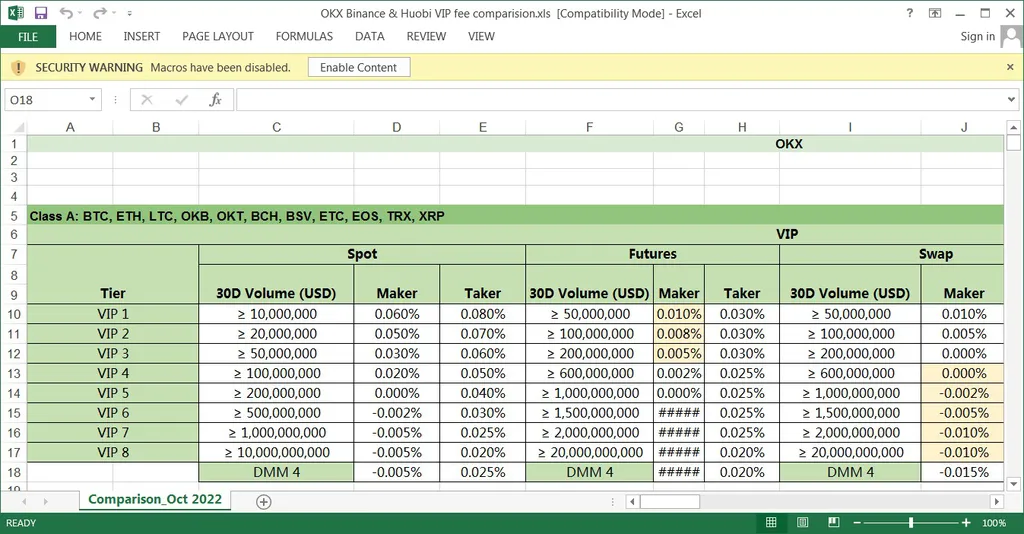Select futures maker cell 0.008%

[x=679, y=334]
